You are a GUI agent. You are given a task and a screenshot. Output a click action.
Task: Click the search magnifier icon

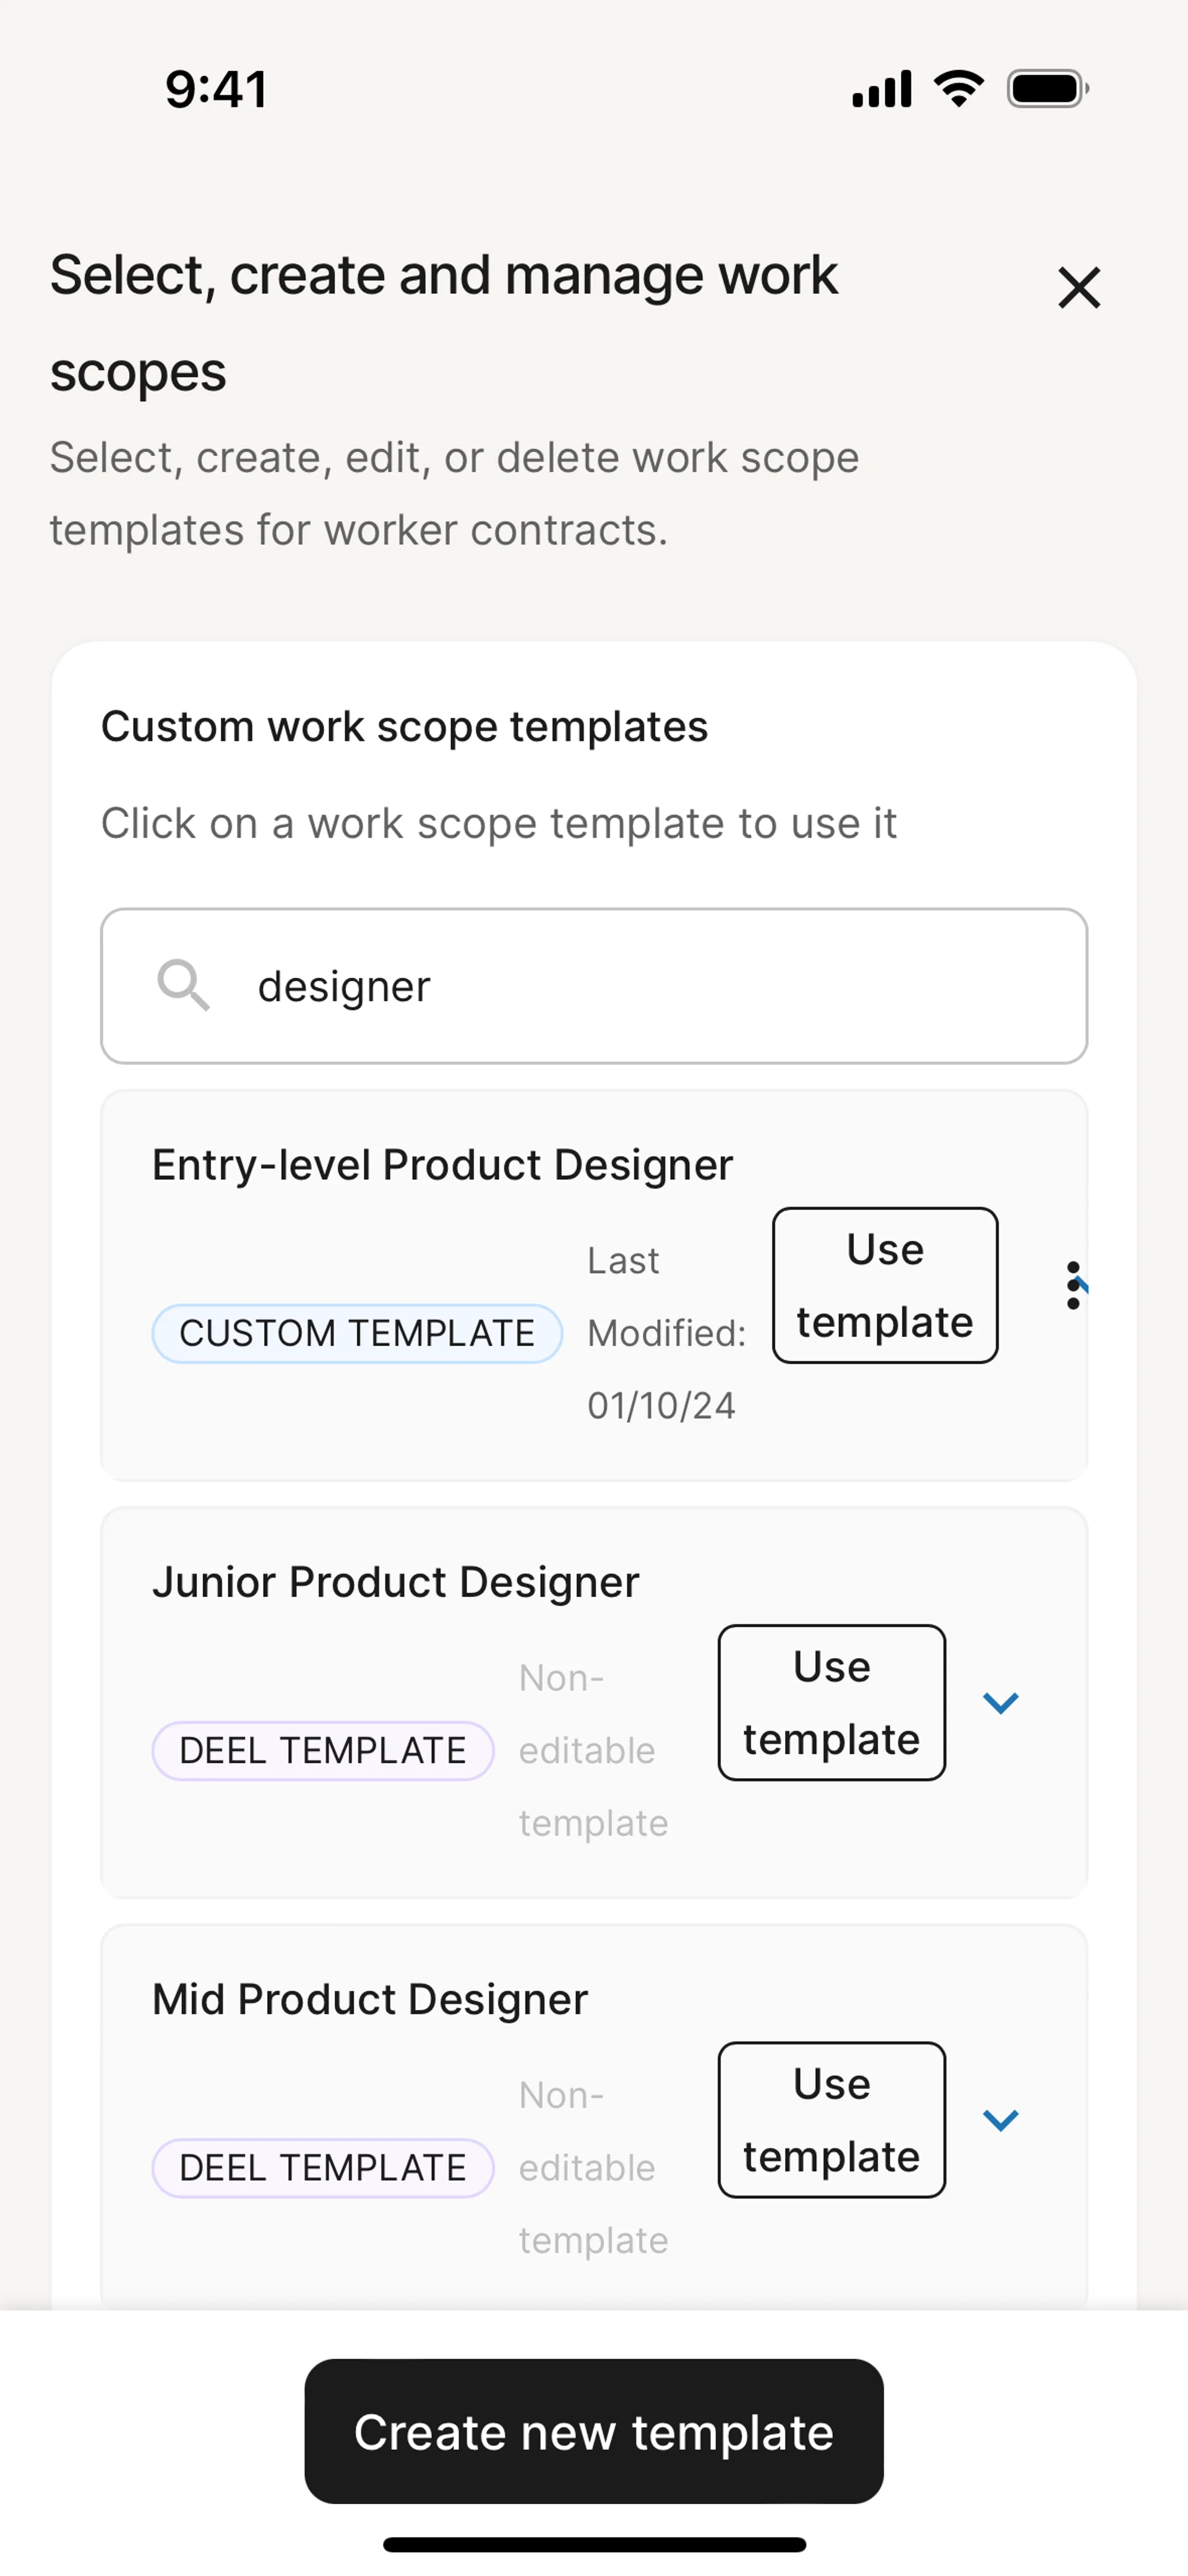click(x=183, y=986)
